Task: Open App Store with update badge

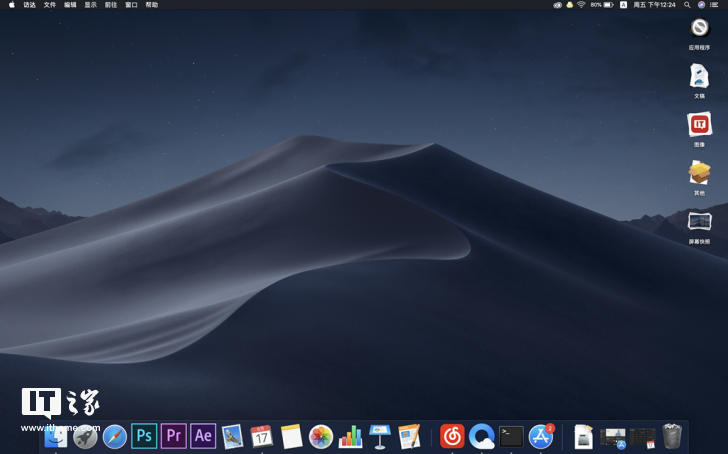Action: [x=541, y=436]
